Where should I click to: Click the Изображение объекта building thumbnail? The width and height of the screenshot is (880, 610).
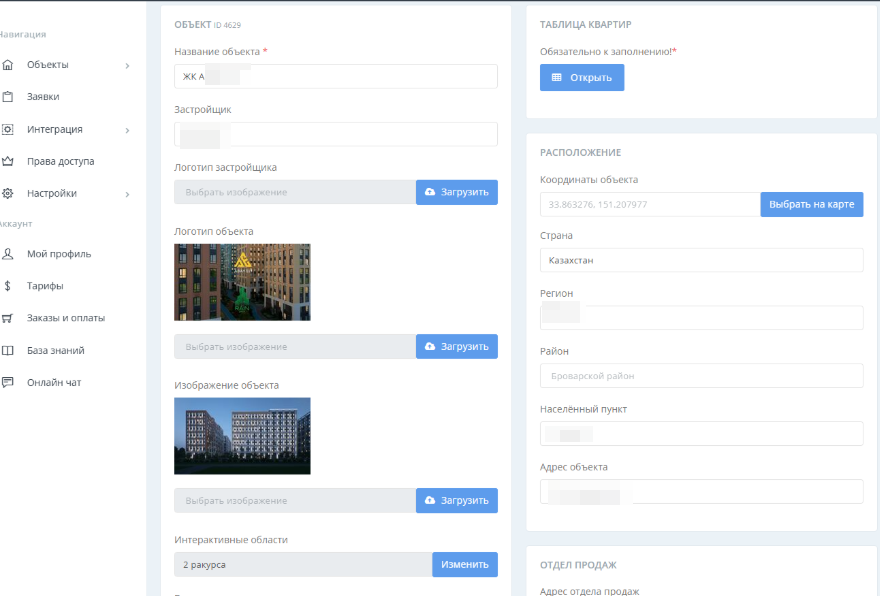(x=242, y=436)
